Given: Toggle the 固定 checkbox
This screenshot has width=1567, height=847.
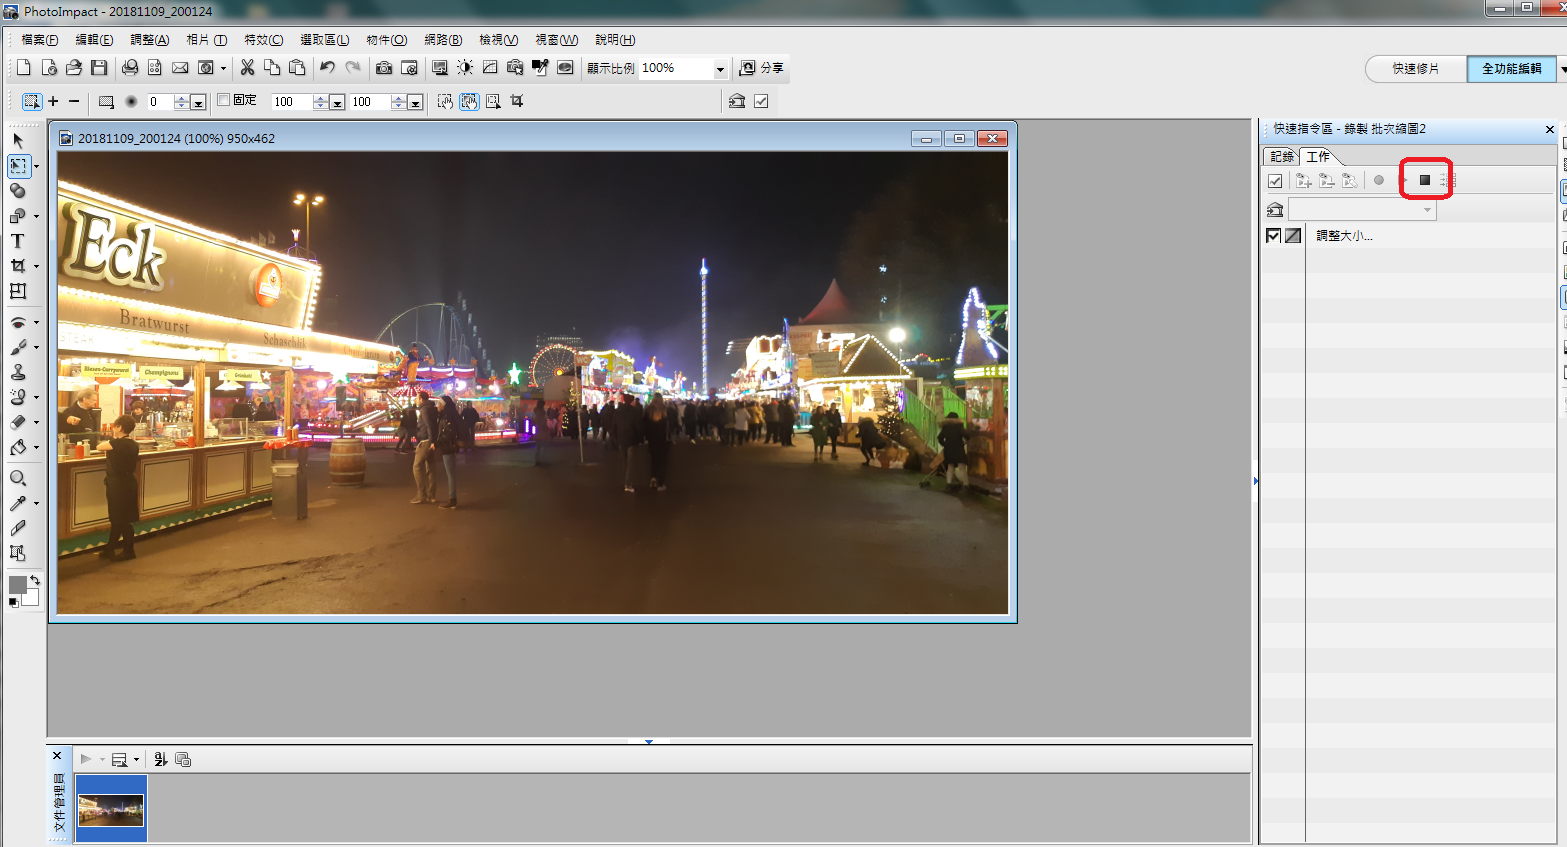Looking at the screenshot, I should 224,100.
